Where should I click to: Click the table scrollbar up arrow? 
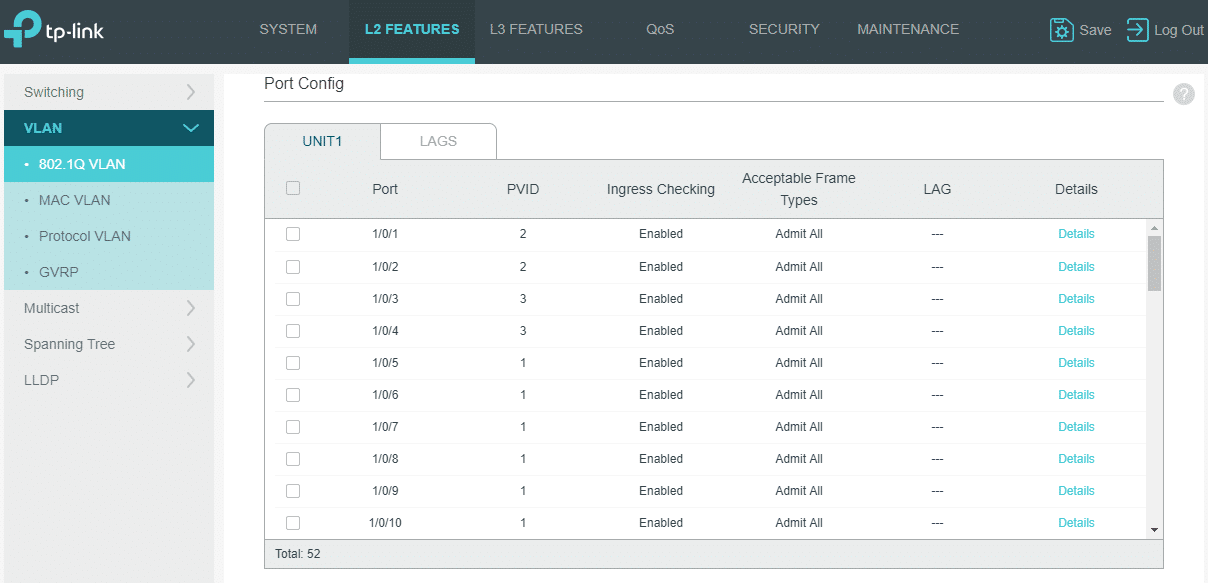tap(1154, 228)
